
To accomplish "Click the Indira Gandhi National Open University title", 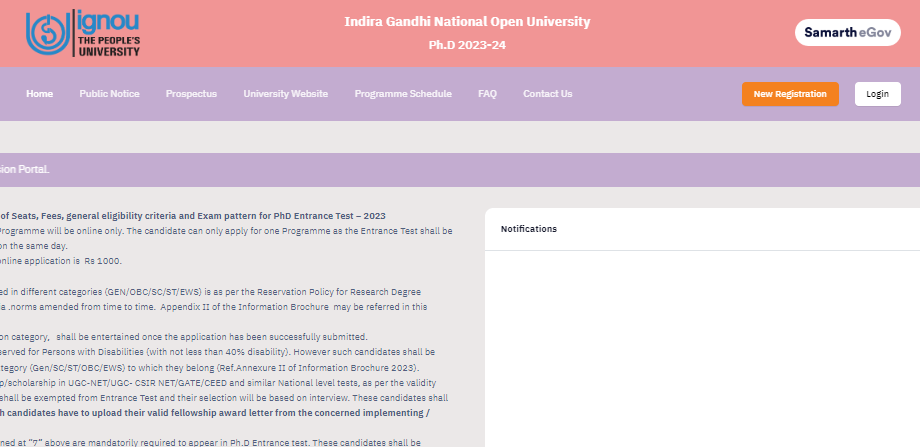I will 467,22.
